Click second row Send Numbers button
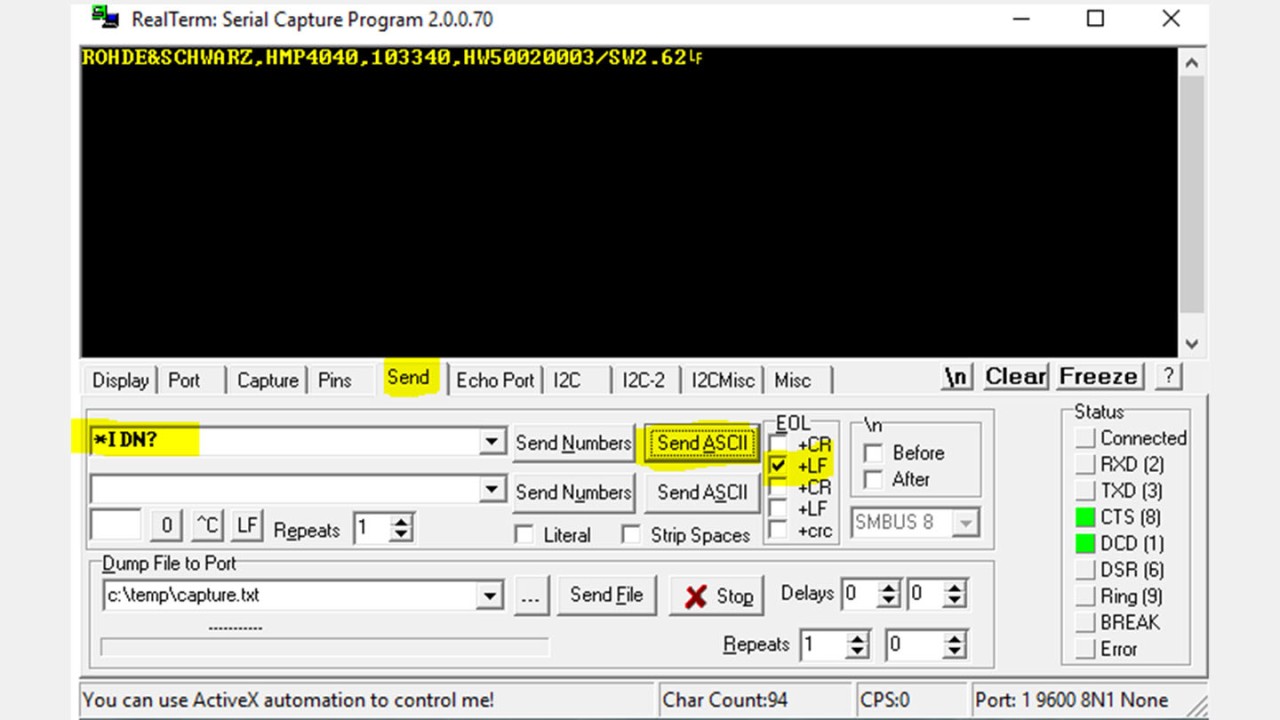Image resolution: width=1280 pixels, height=720 pixels. [x=574, y=492]
